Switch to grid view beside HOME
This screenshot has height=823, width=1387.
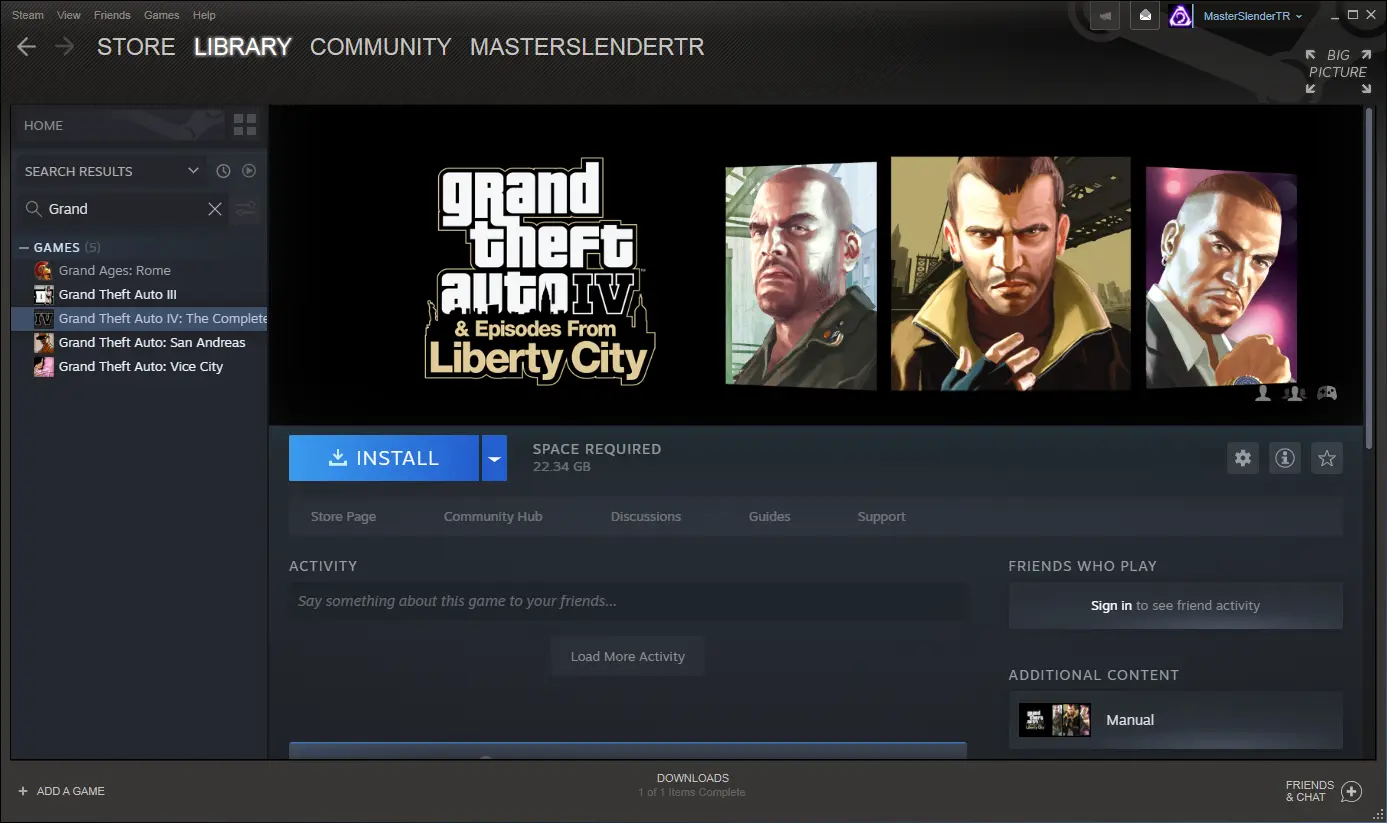point(245,125)
